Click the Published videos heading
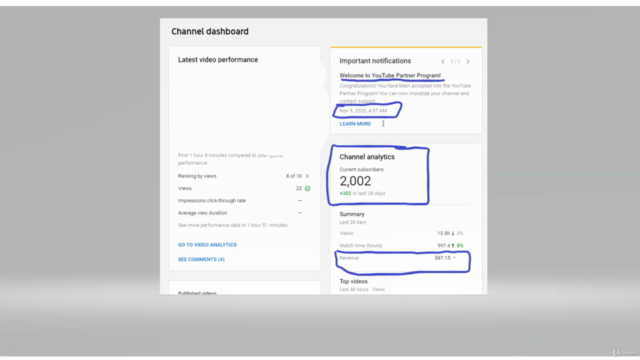The width and height of the screenshot is (640, 360). [197, 293]
